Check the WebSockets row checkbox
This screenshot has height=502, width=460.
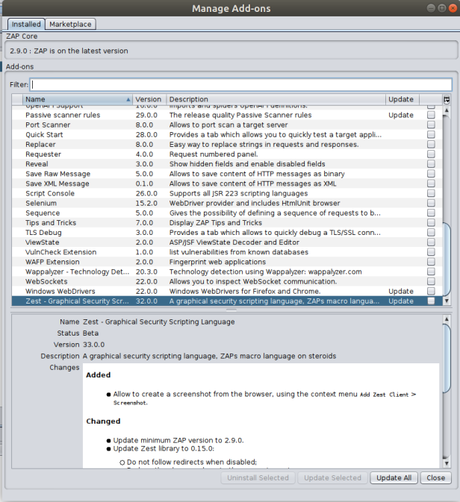click(x=431, y=281)
